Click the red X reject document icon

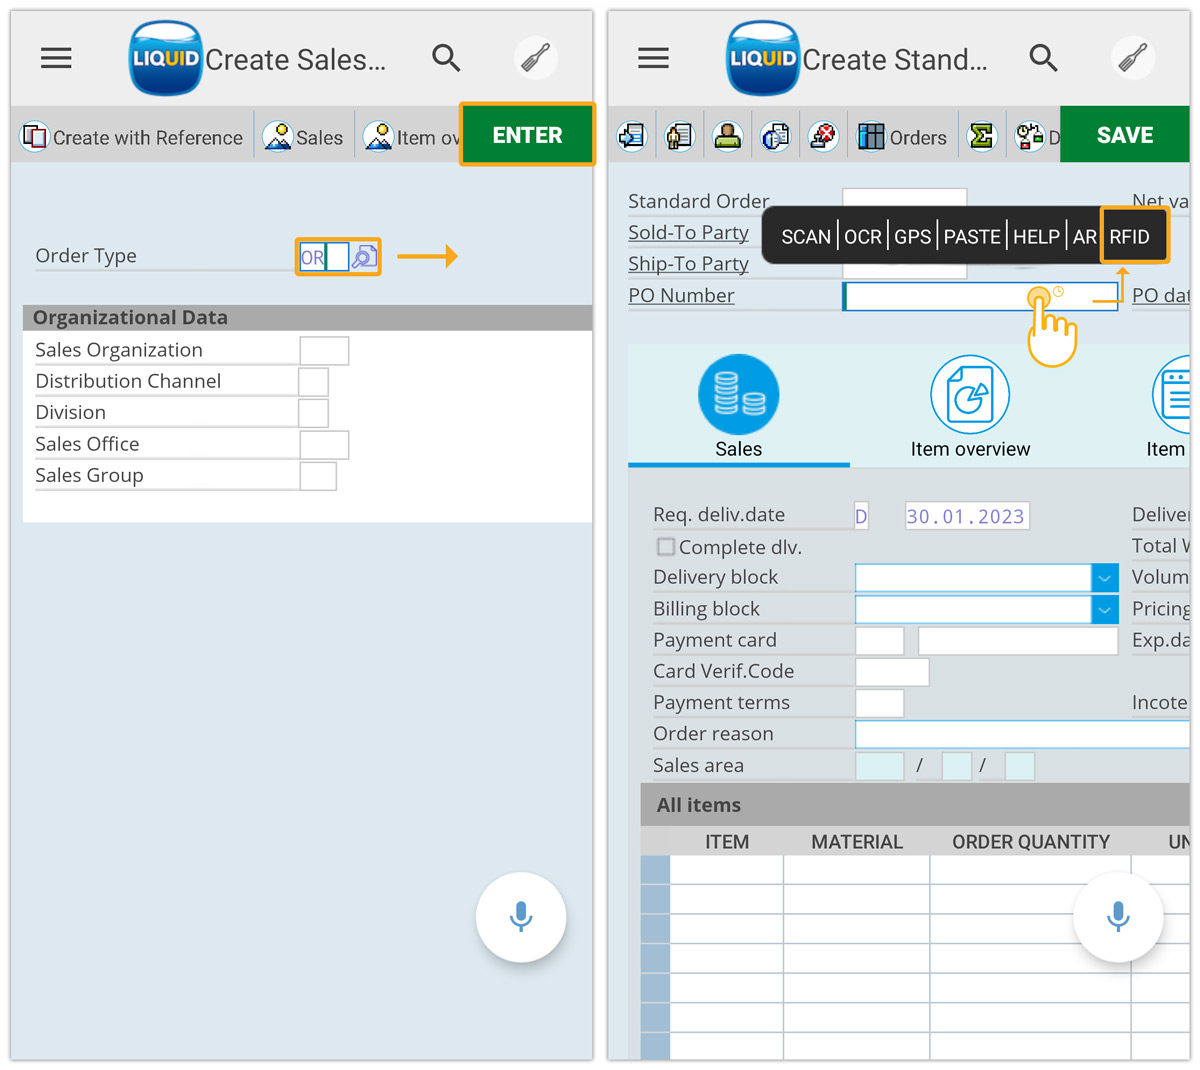point(823,135)
